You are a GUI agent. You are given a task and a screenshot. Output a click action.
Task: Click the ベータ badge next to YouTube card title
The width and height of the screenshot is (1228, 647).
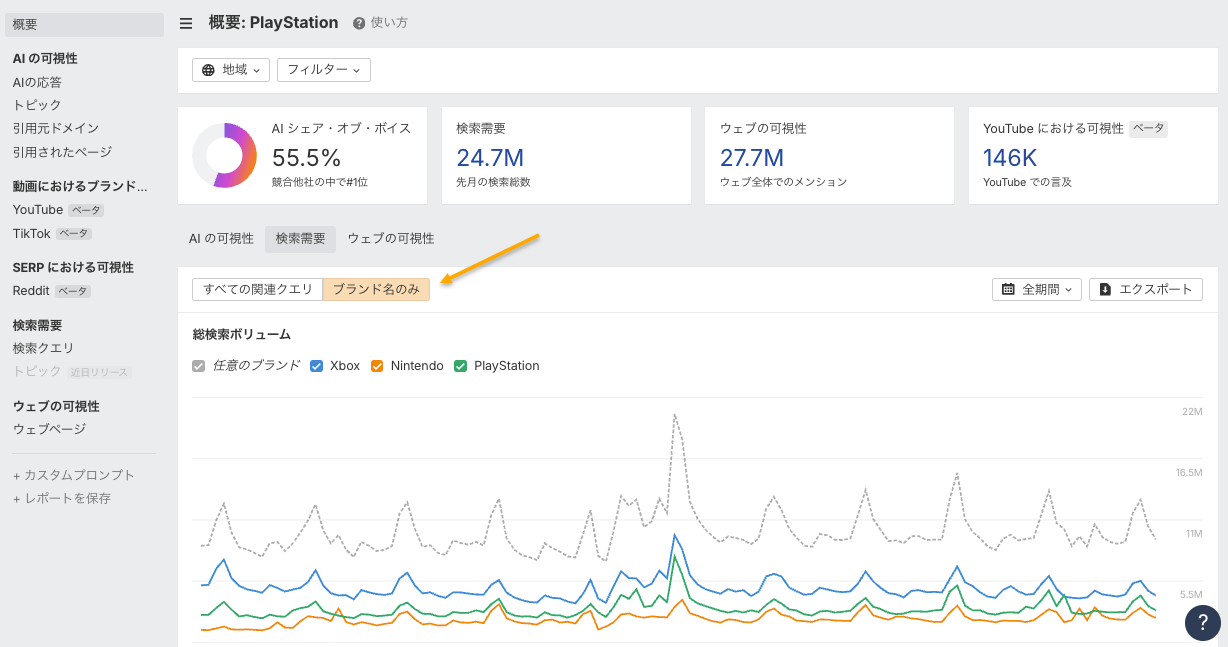pos(1148,129)
